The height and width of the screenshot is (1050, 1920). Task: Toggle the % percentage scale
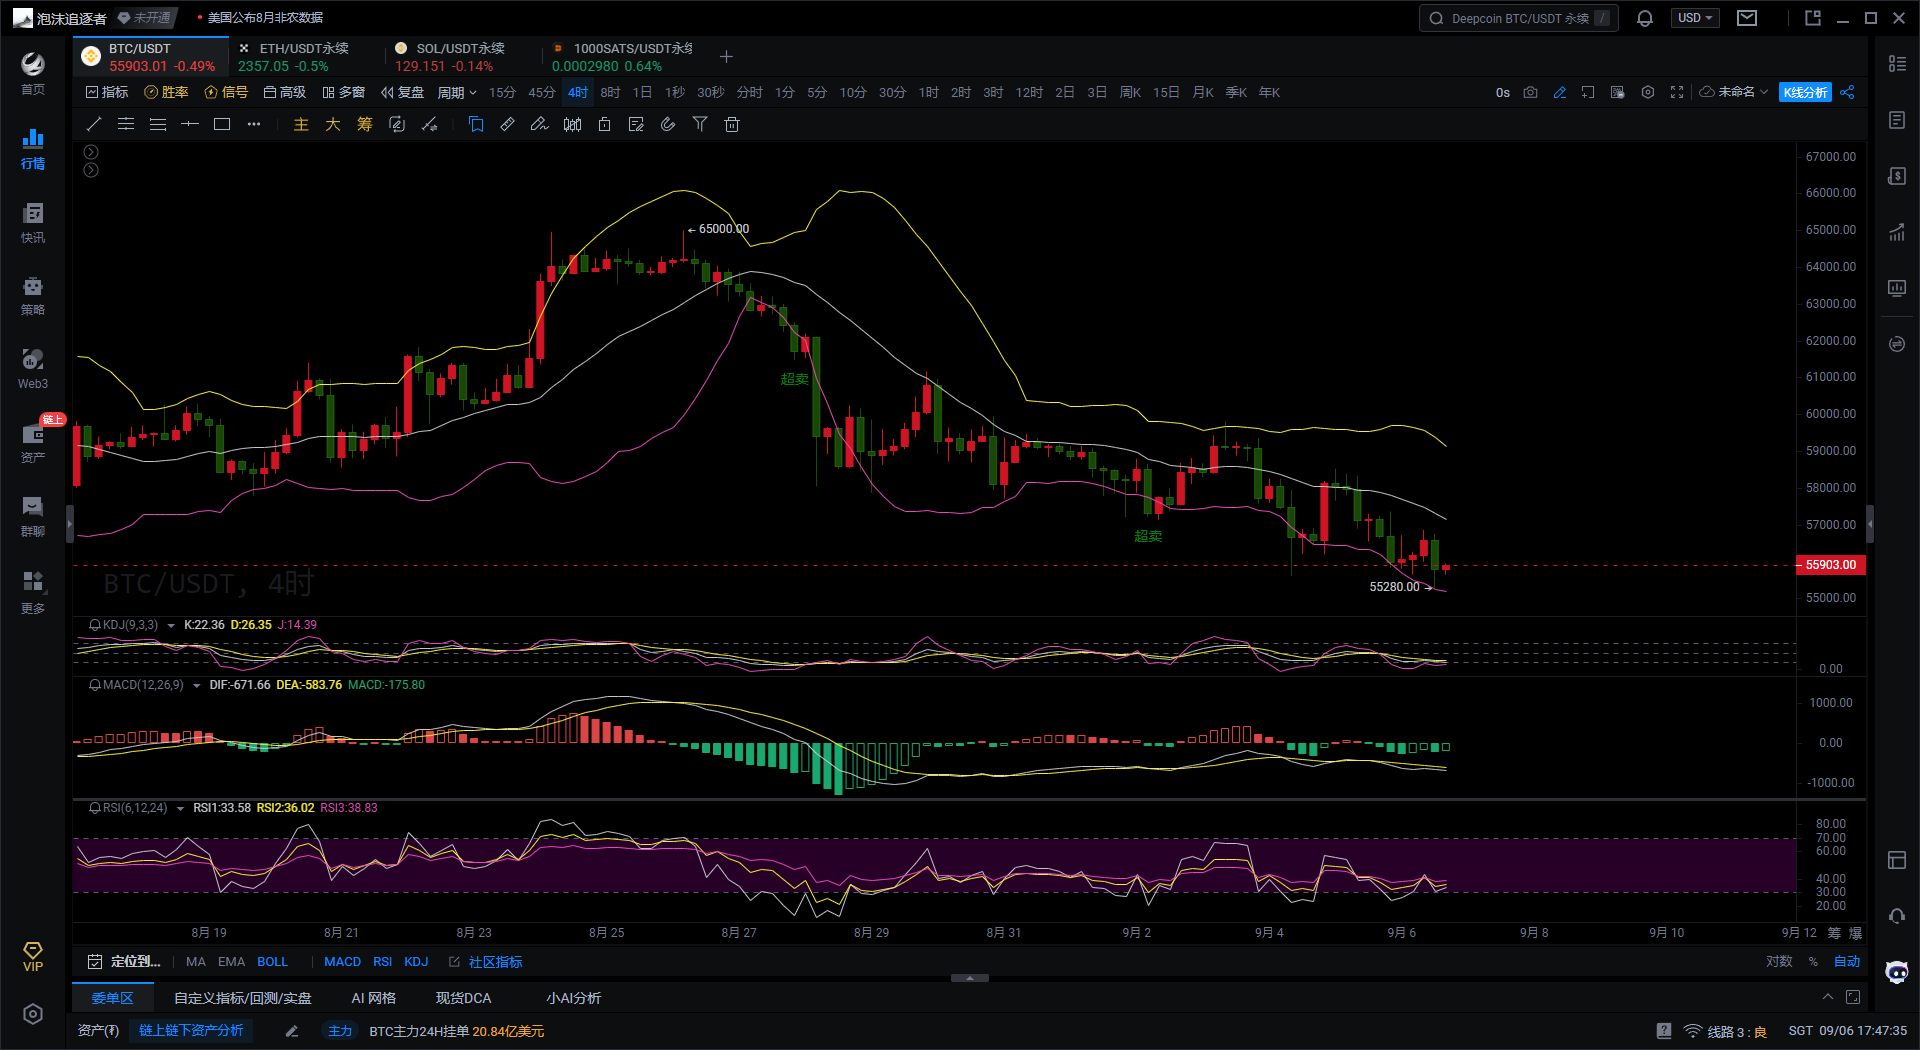[x=1813, y=962]
